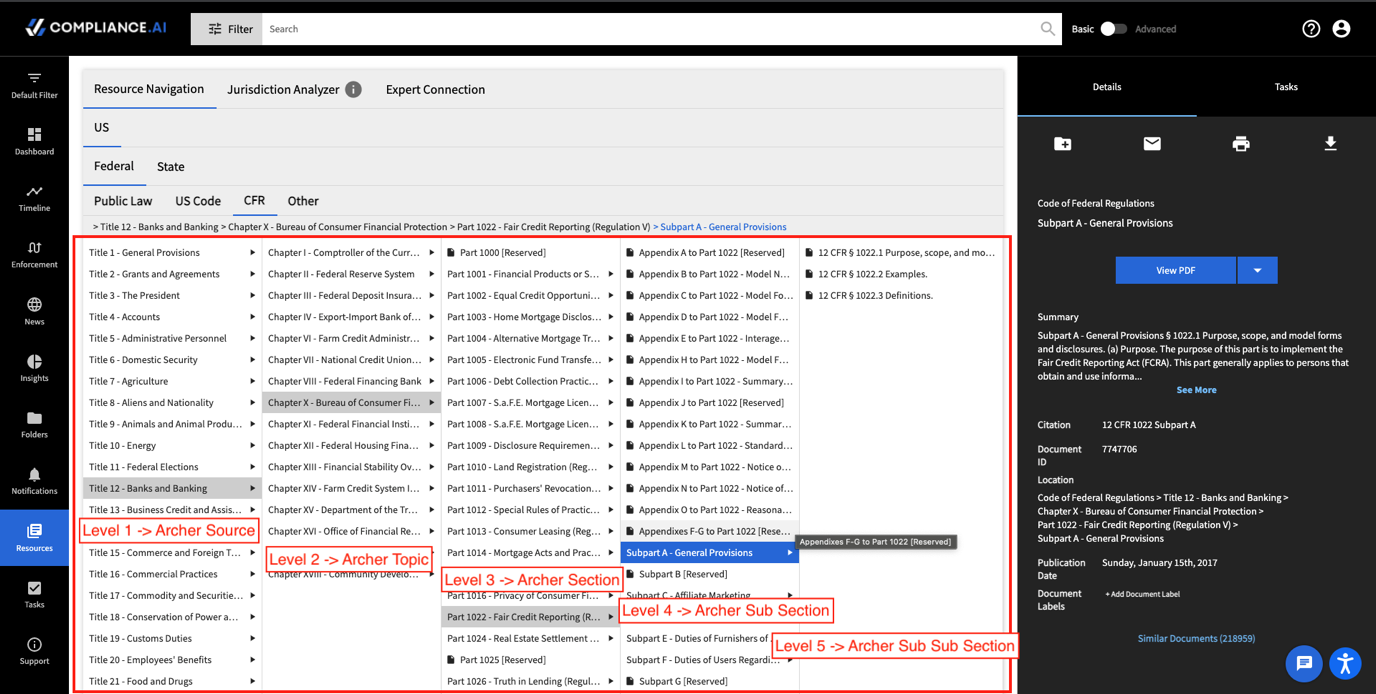
Task: Open Notifications bell
Action: click(x=34, y=481)
